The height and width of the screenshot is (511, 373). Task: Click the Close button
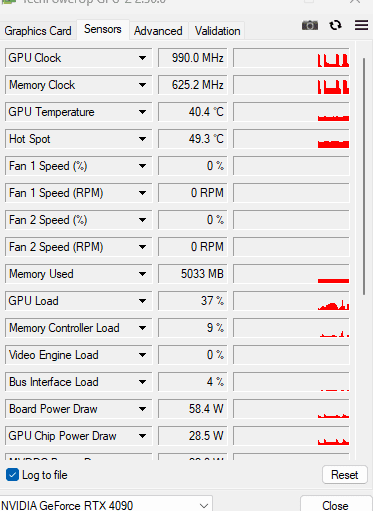[x=335, y=505]
